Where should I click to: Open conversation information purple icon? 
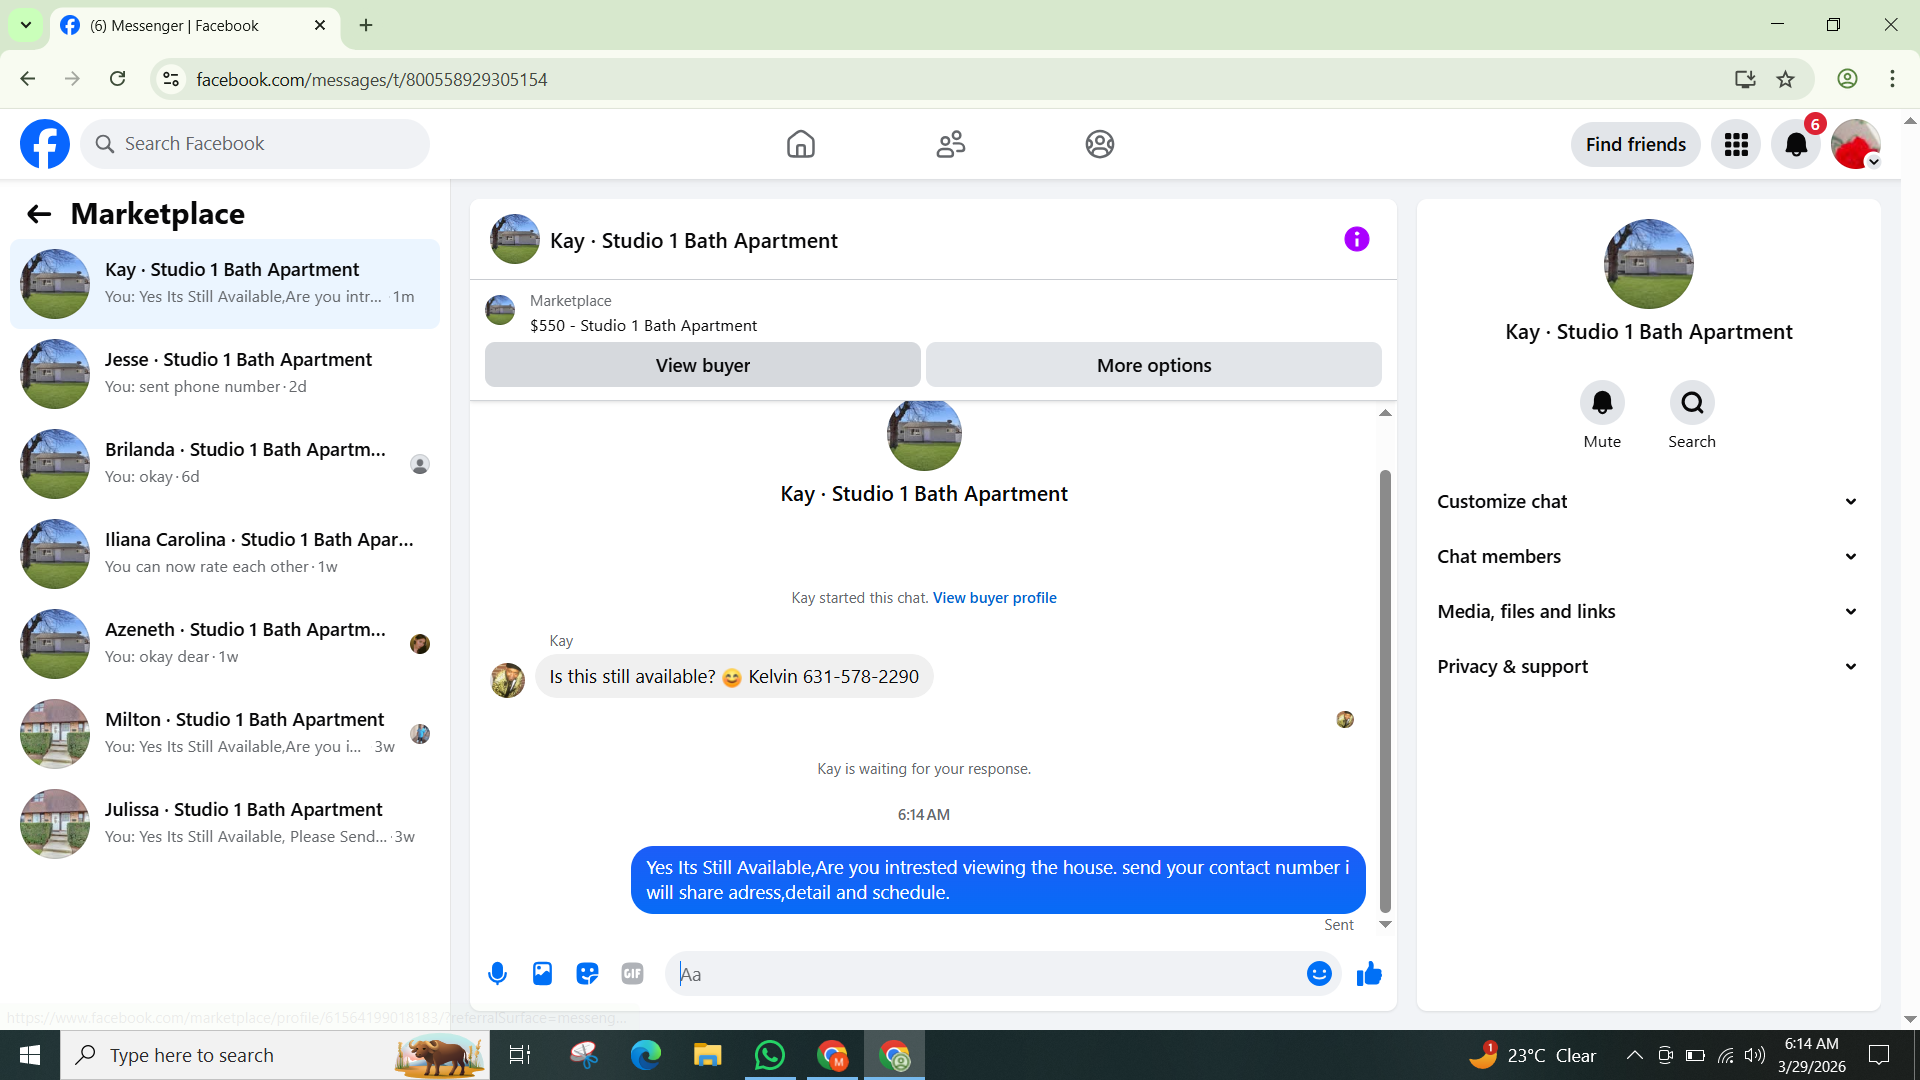[x=1356, y=239]
